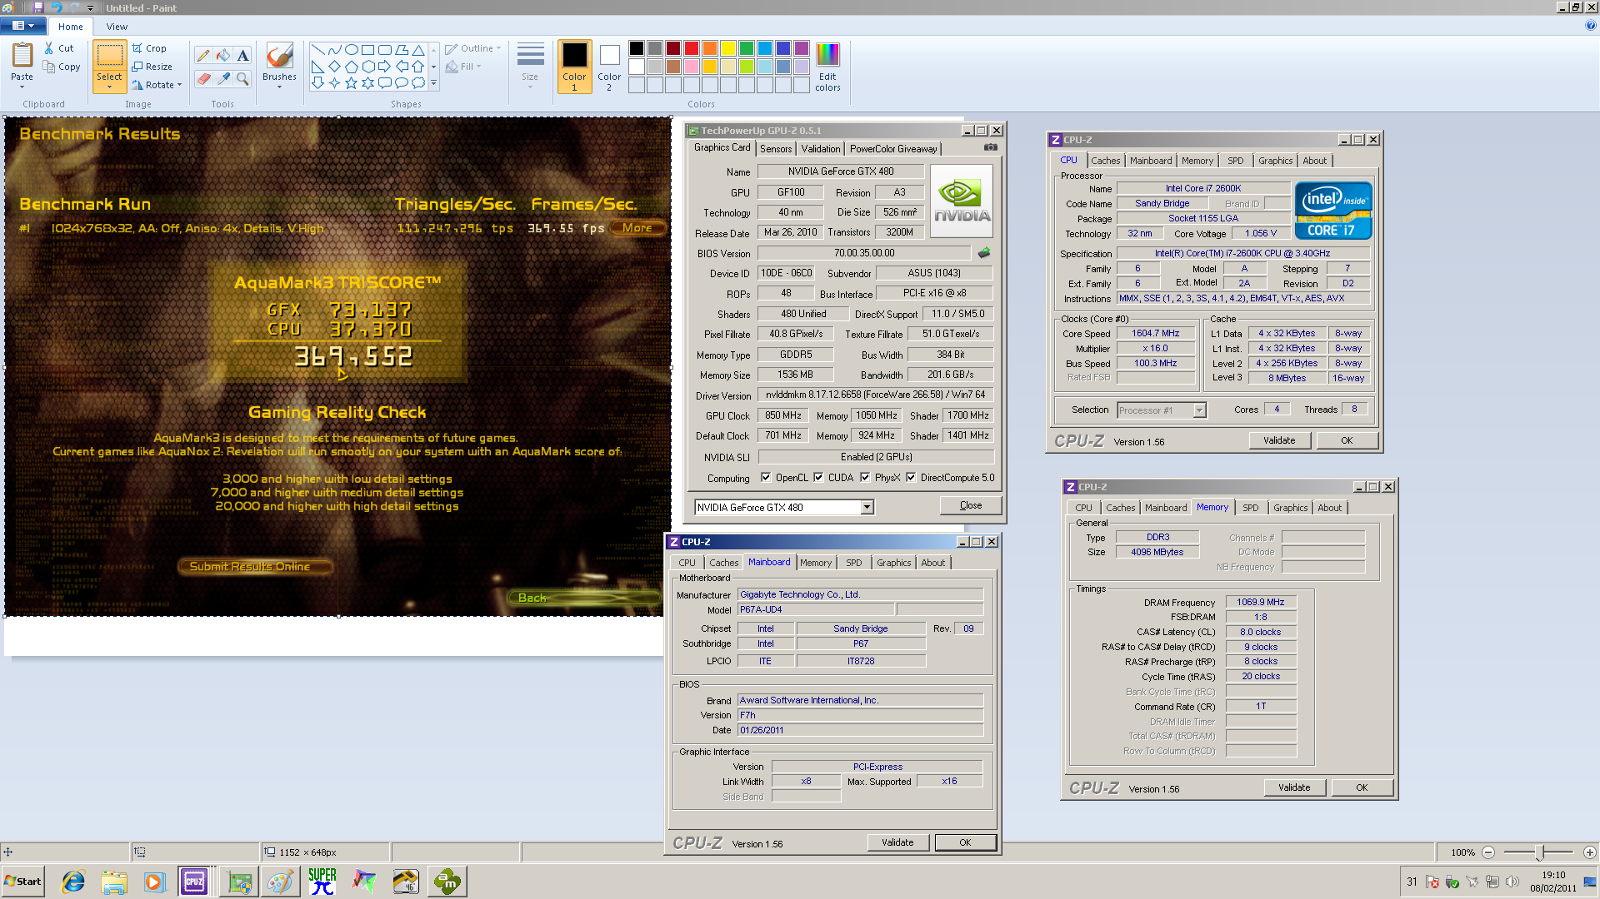Open the Sensors tab in GPU-Z
Image resolution: width=1600 pixels, height=899 pixels.
click(776, 148)
